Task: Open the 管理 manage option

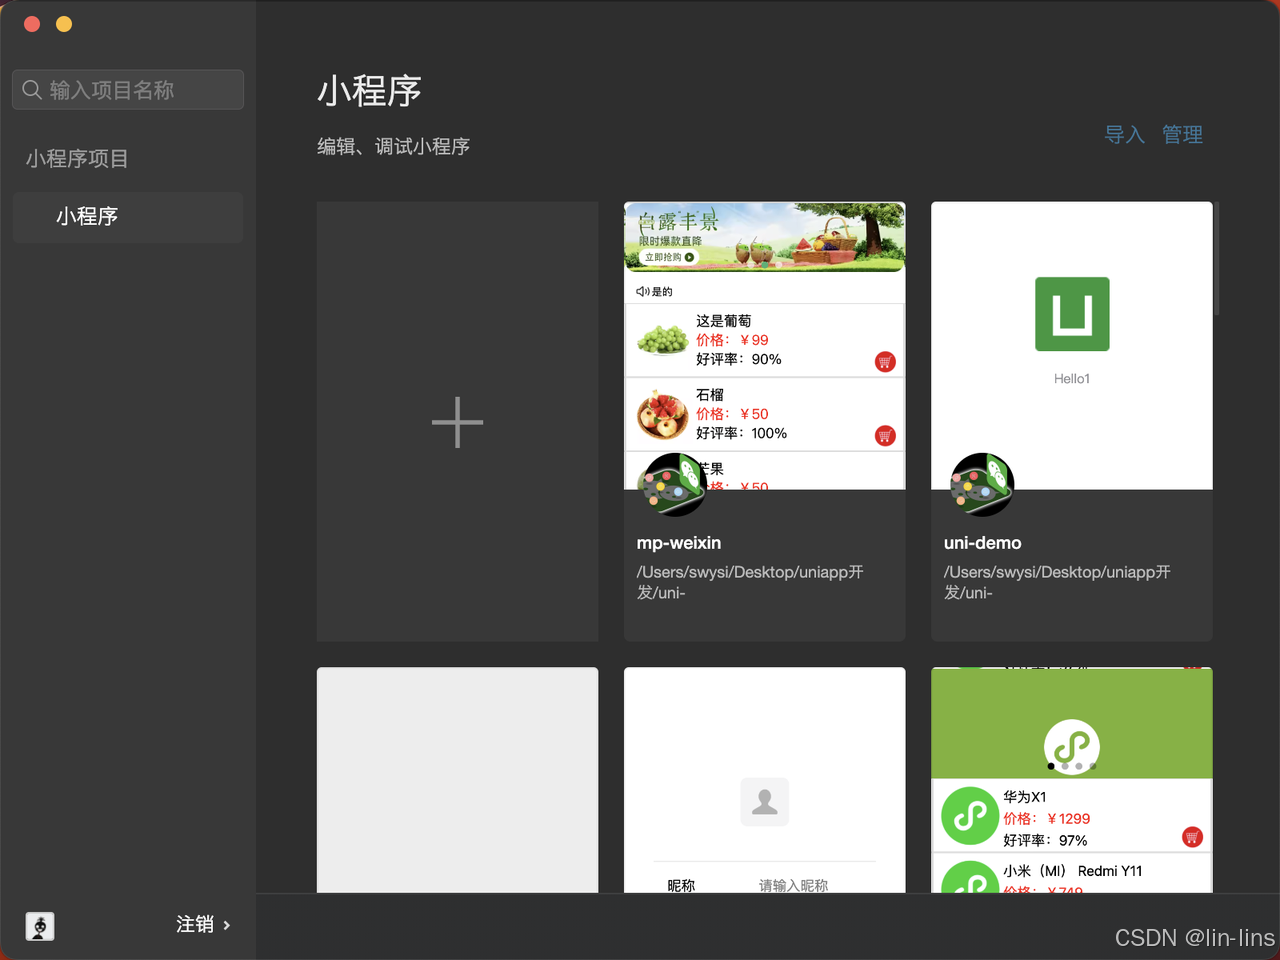Action: 1182,134
